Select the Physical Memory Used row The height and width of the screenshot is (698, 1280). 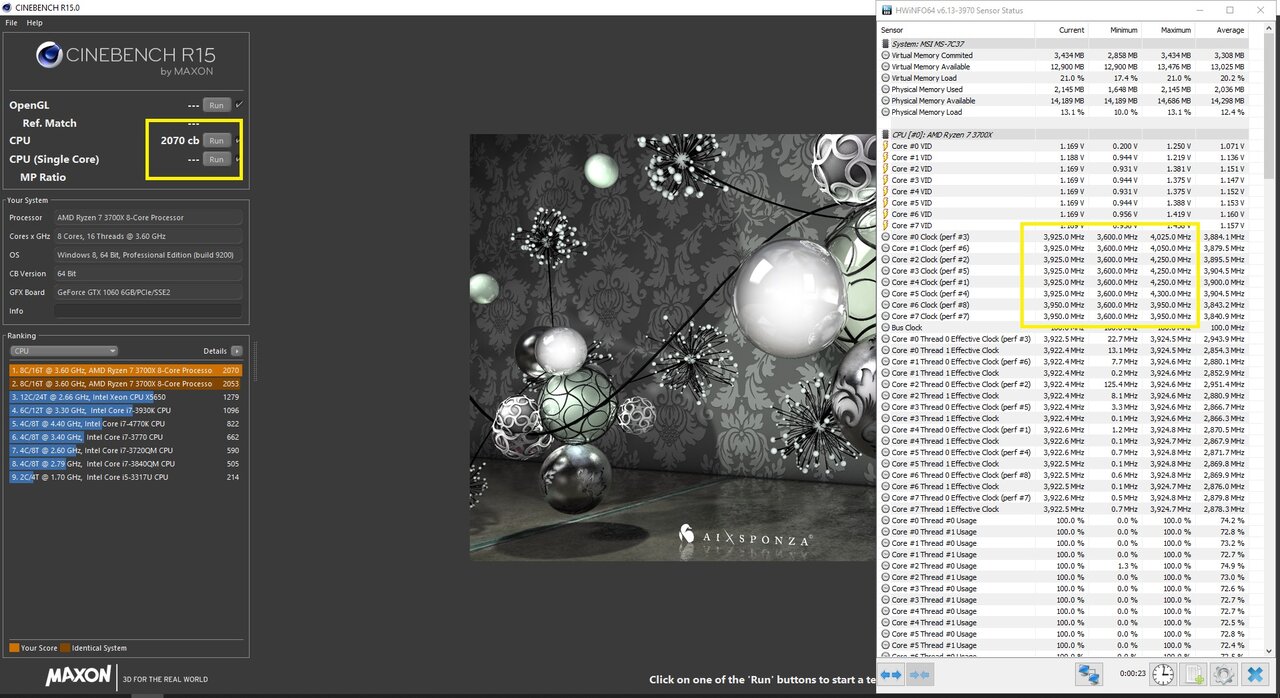coord(1065,89)
